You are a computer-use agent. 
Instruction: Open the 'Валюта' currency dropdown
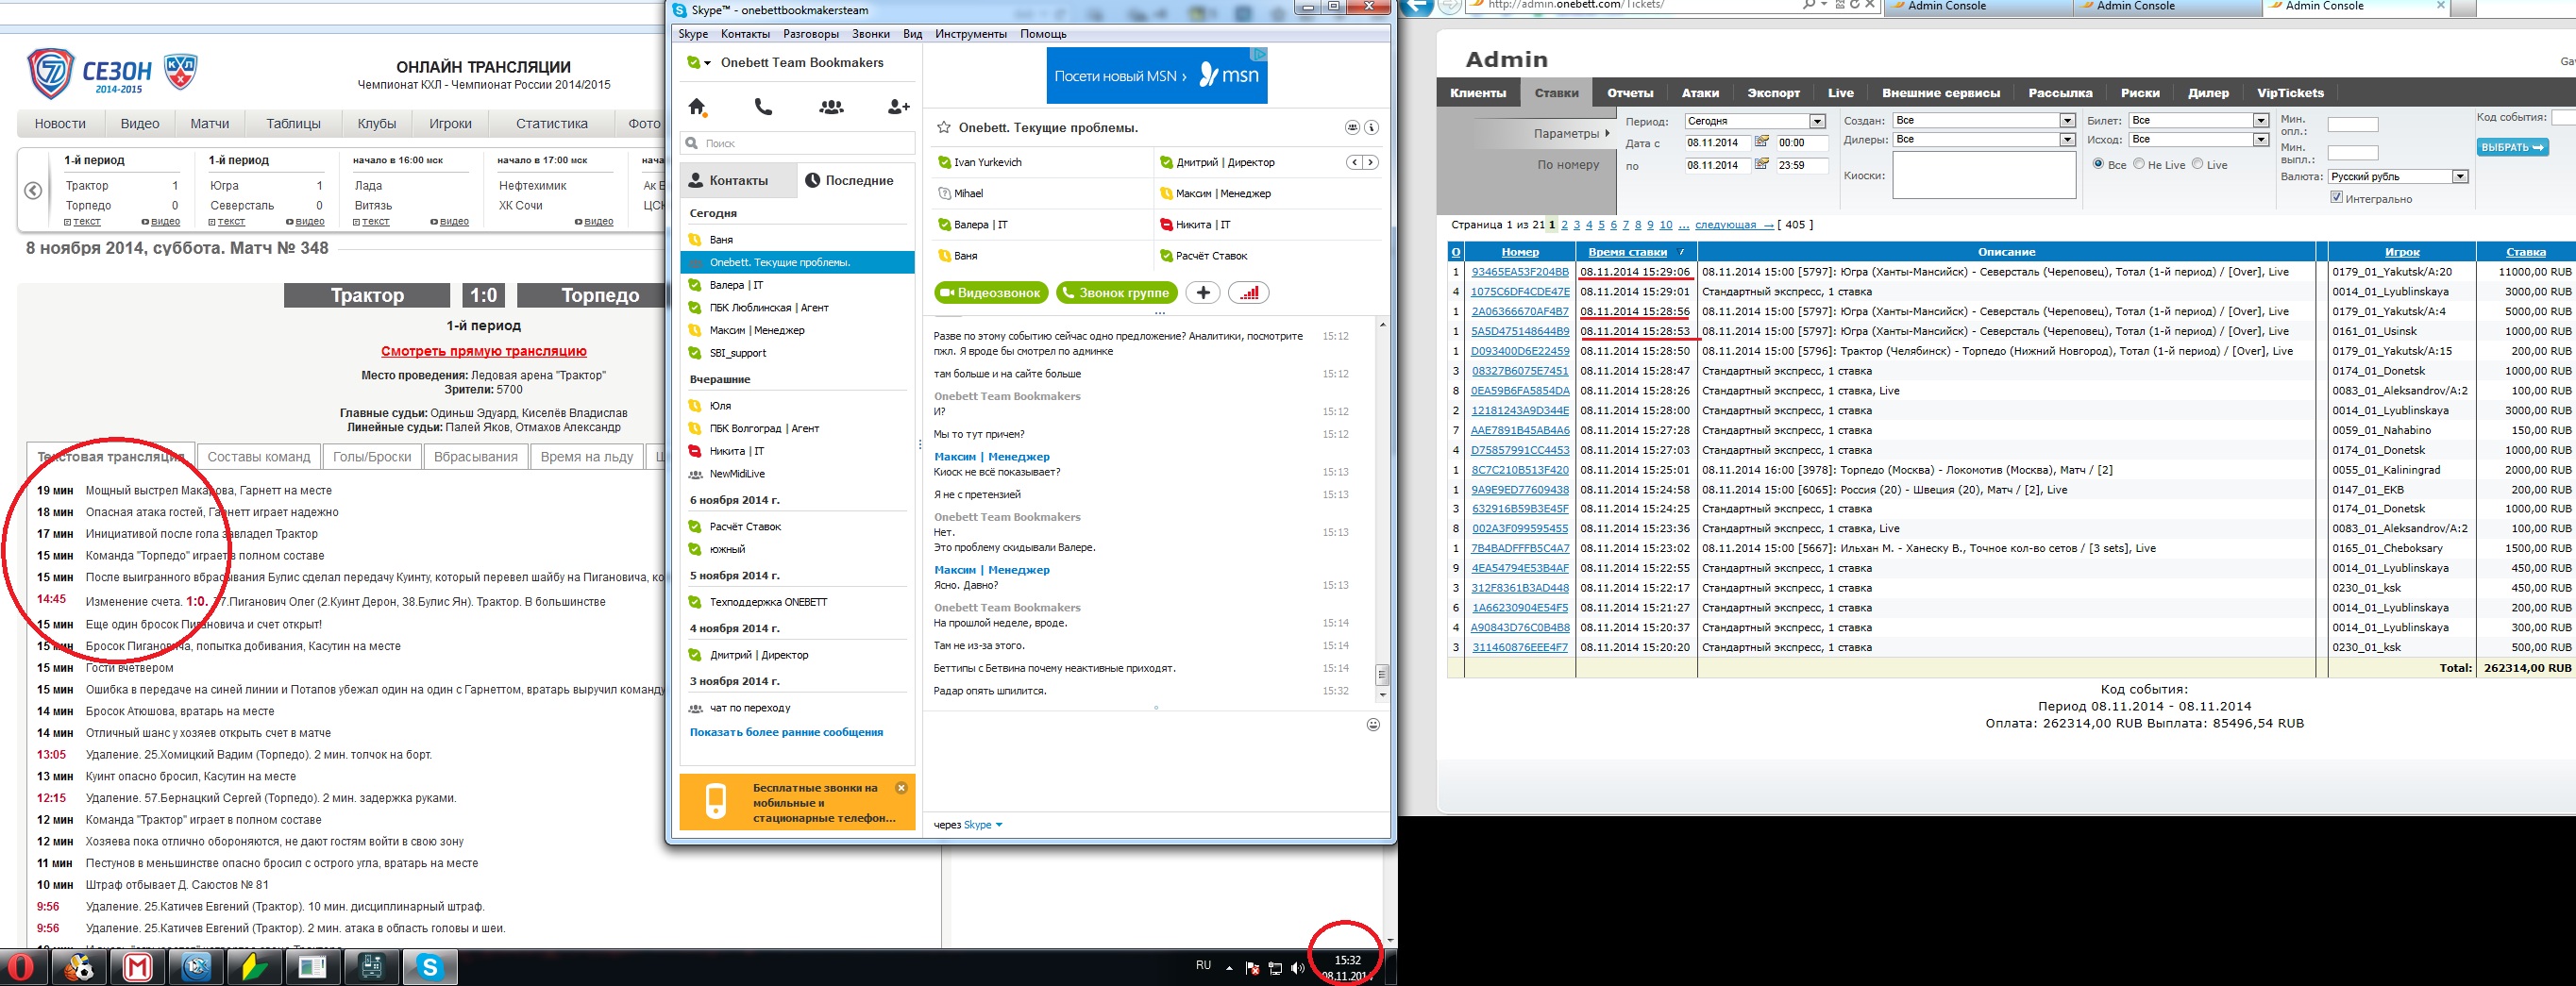pos(2398,176)
